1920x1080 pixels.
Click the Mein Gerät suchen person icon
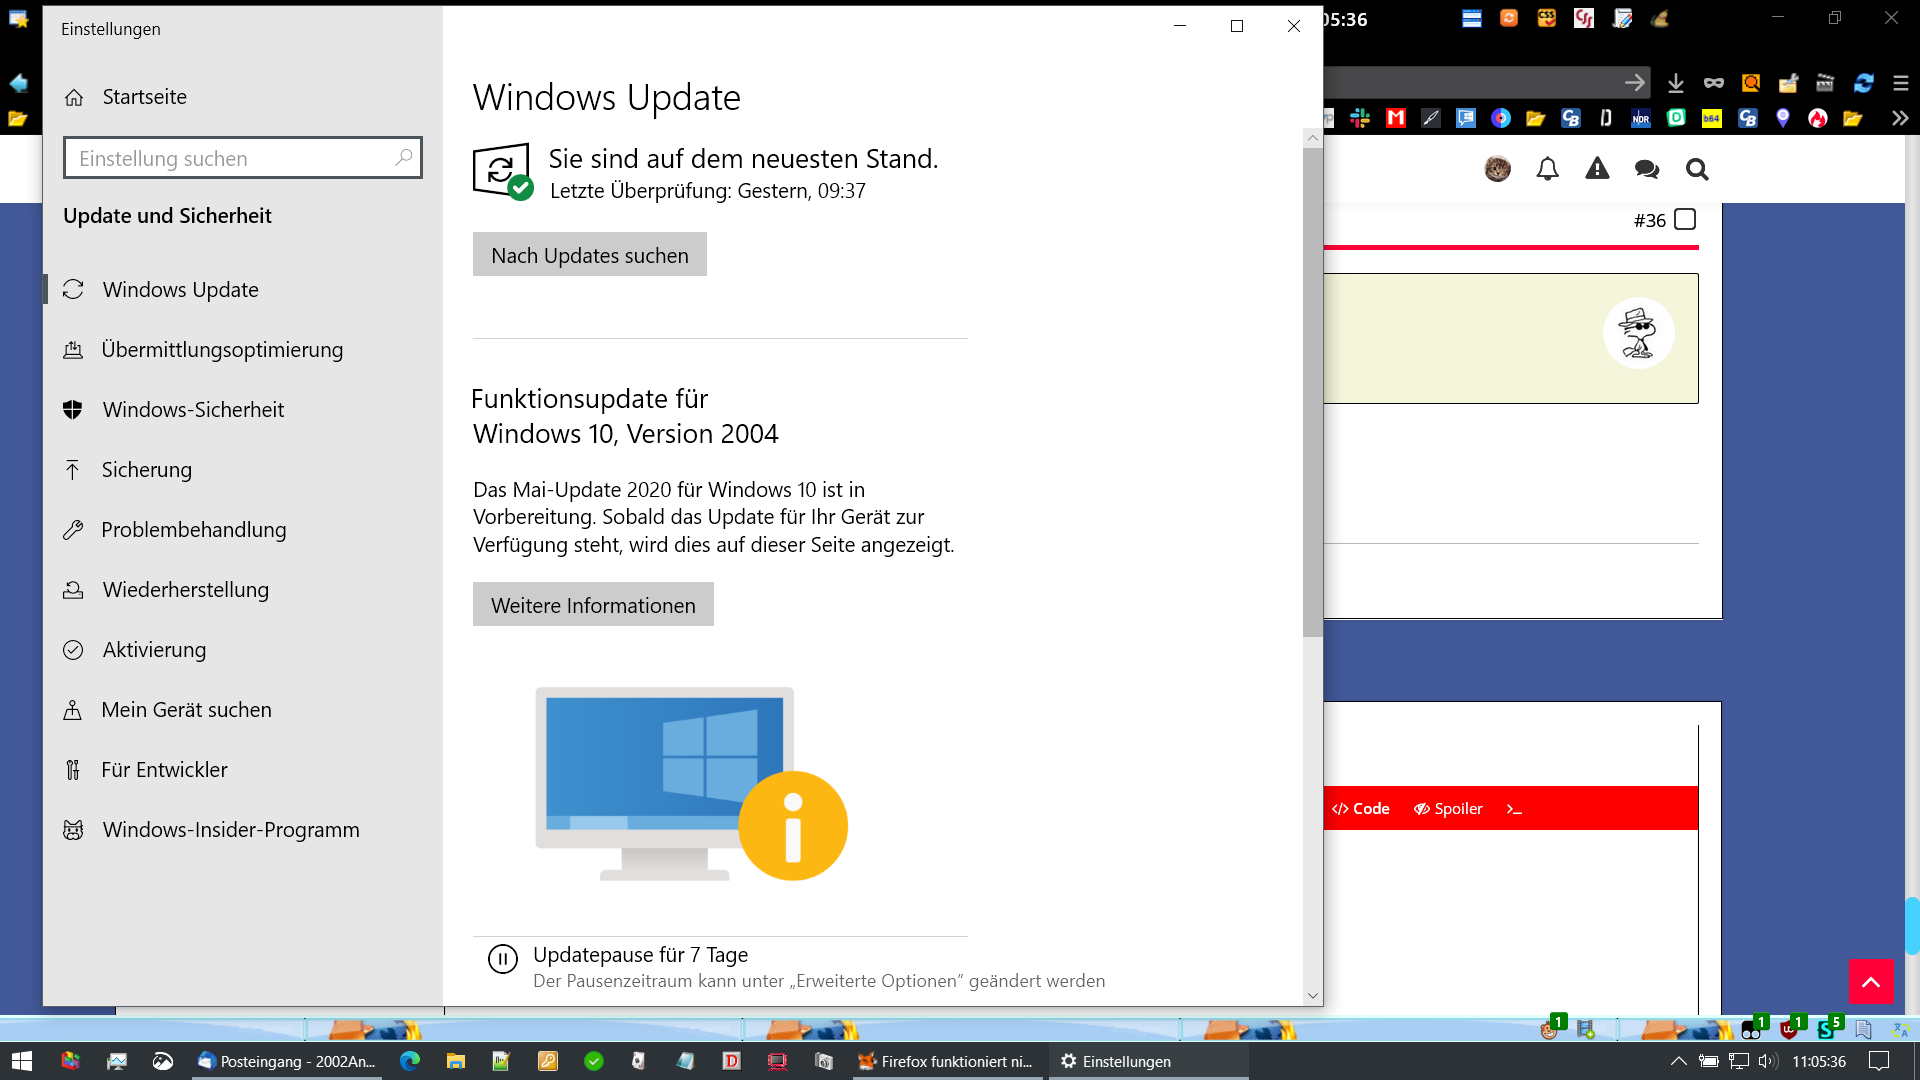point(73,710)
